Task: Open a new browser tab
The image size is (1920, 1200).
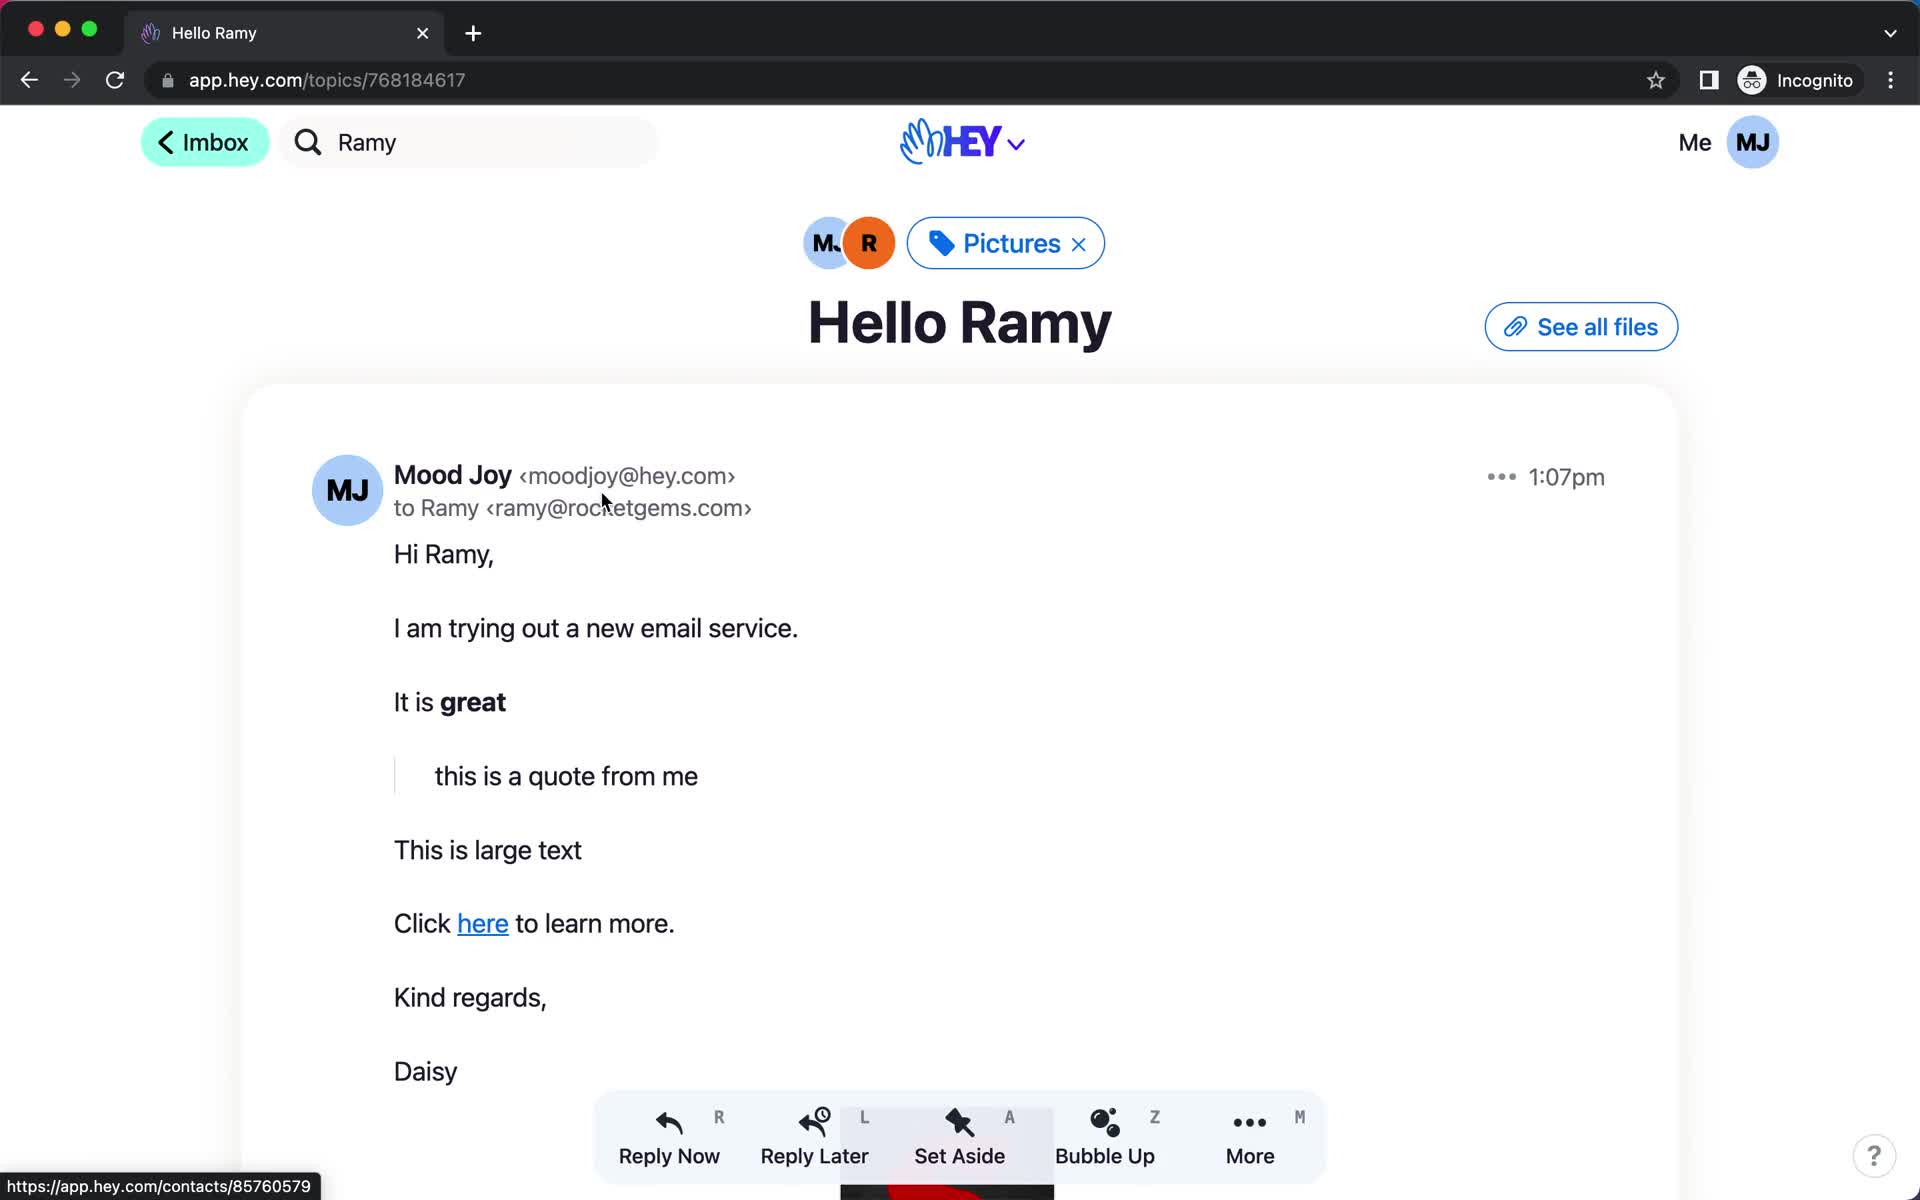Action: [x=473, y=33]
